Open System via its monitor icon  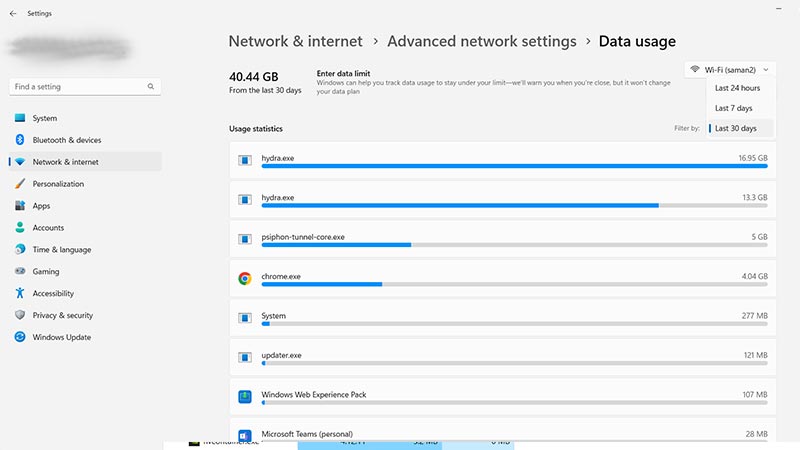[20, 118]
